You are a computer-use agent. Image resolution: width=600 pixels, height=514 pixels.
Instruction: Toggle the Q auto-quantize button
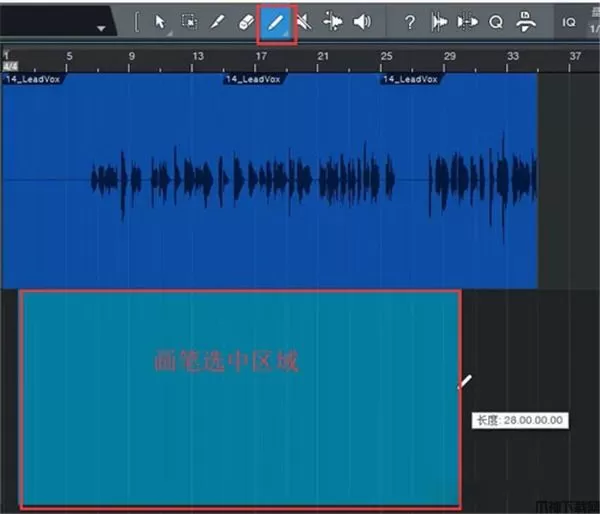tap(495, 22)
